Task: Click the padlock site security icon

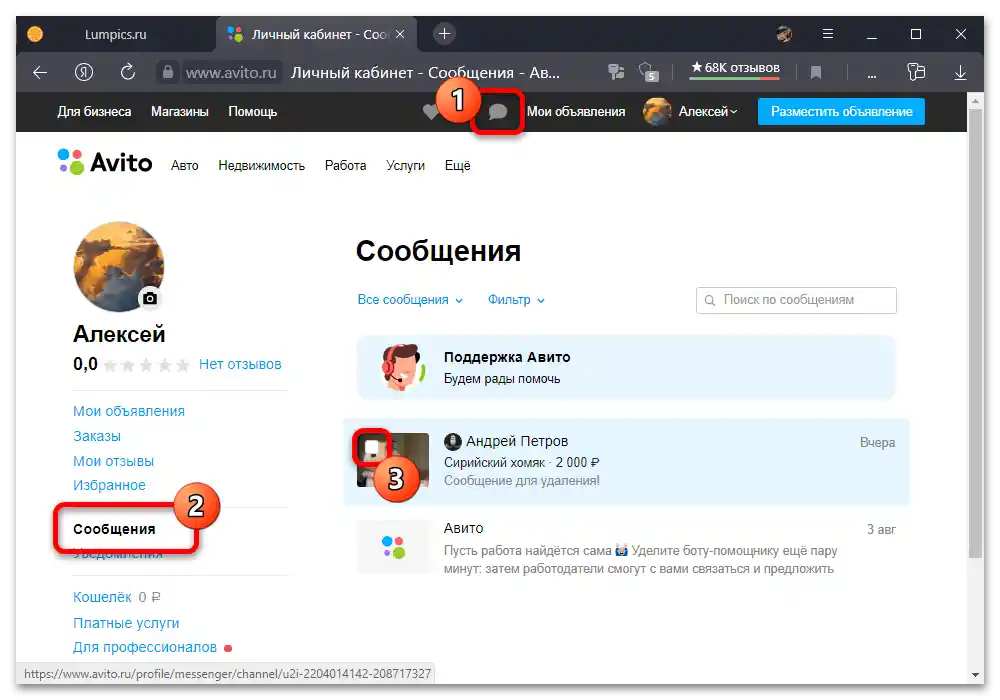Action: click(168, 72)
